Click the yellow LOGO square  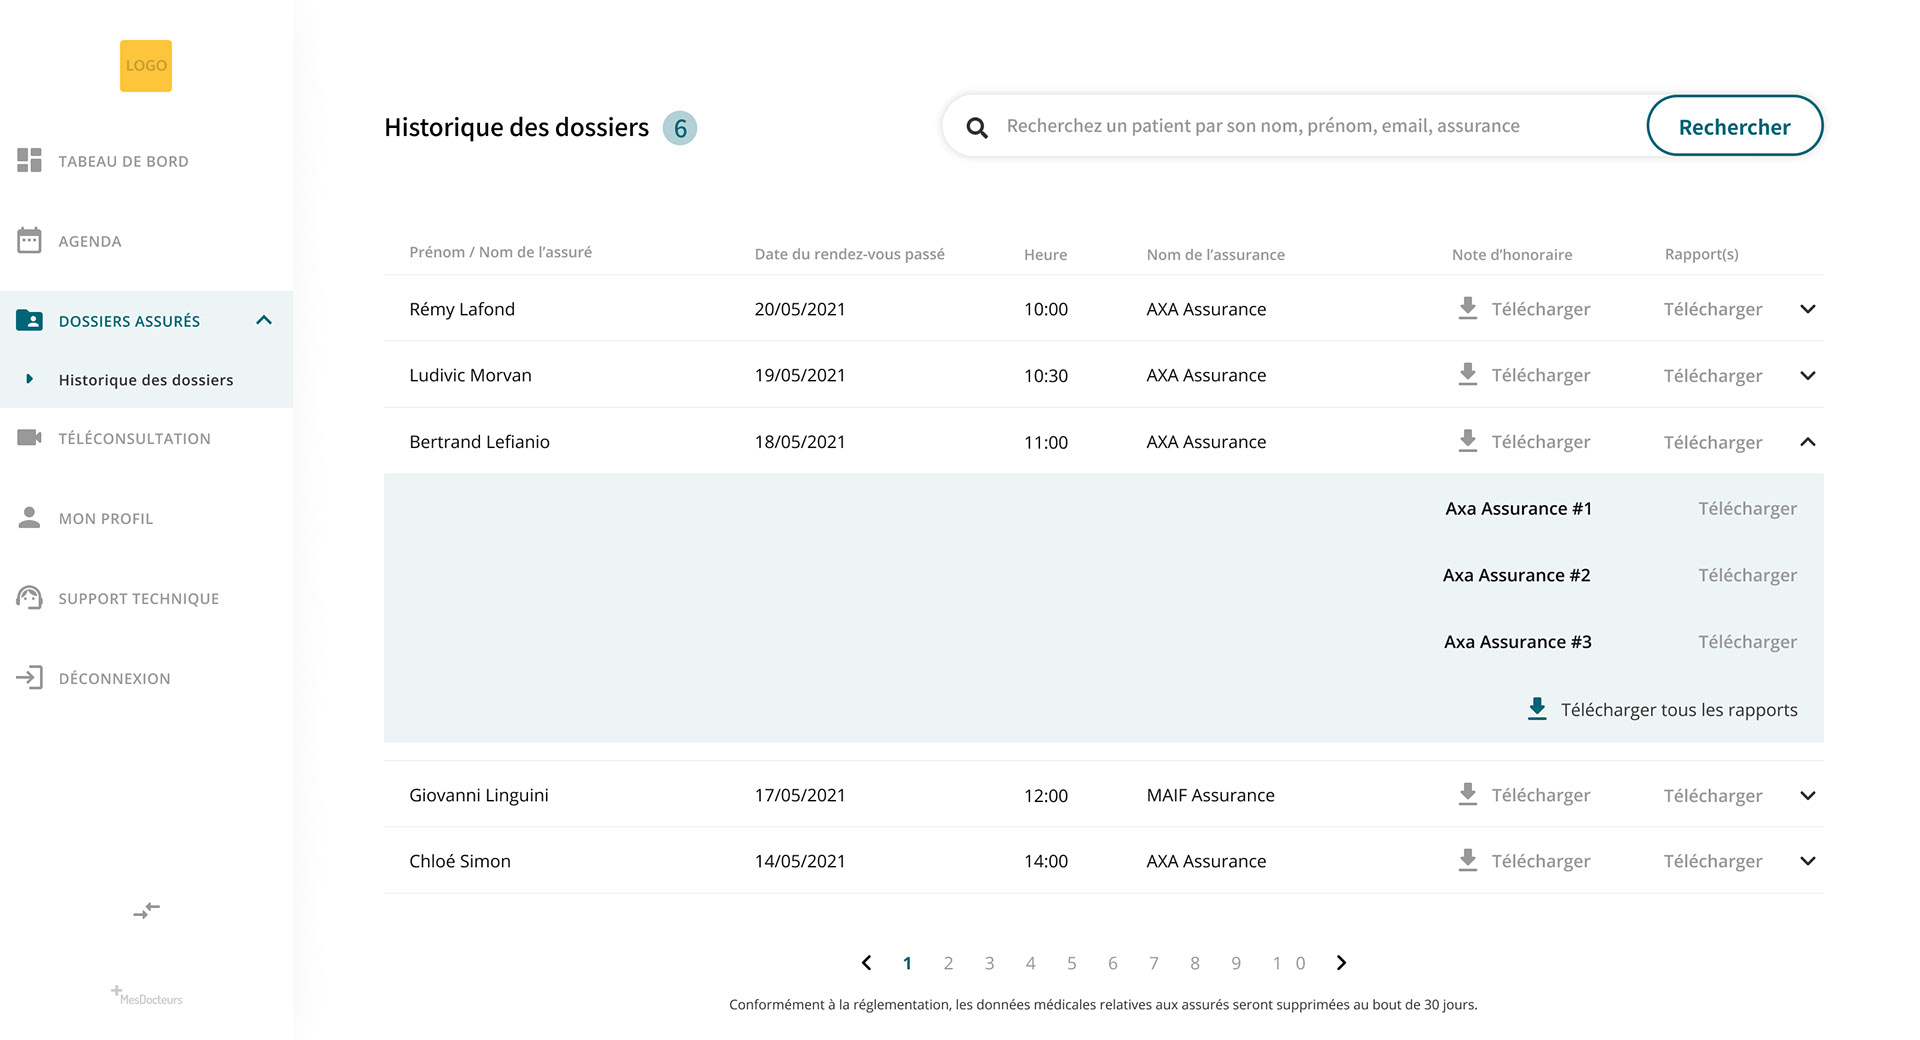pyautogui.click(x=146, y=66)
